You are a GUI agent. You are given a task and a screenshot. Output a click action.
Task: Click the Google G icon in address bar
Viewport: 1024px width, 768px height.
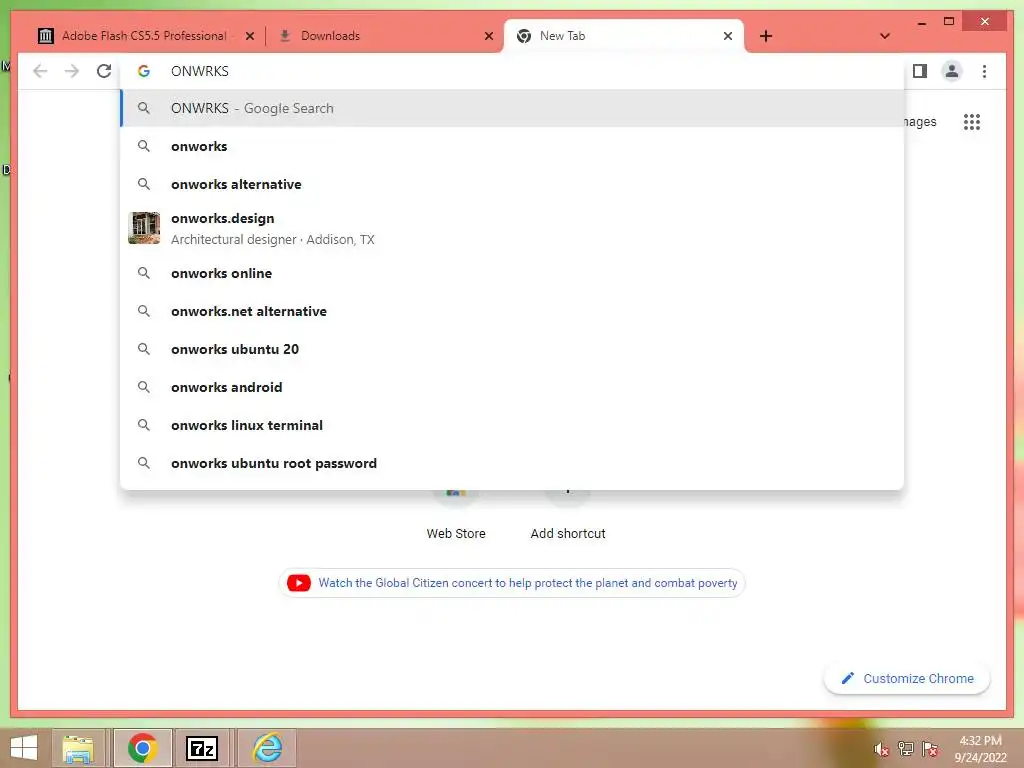click(x=144, y=71)
